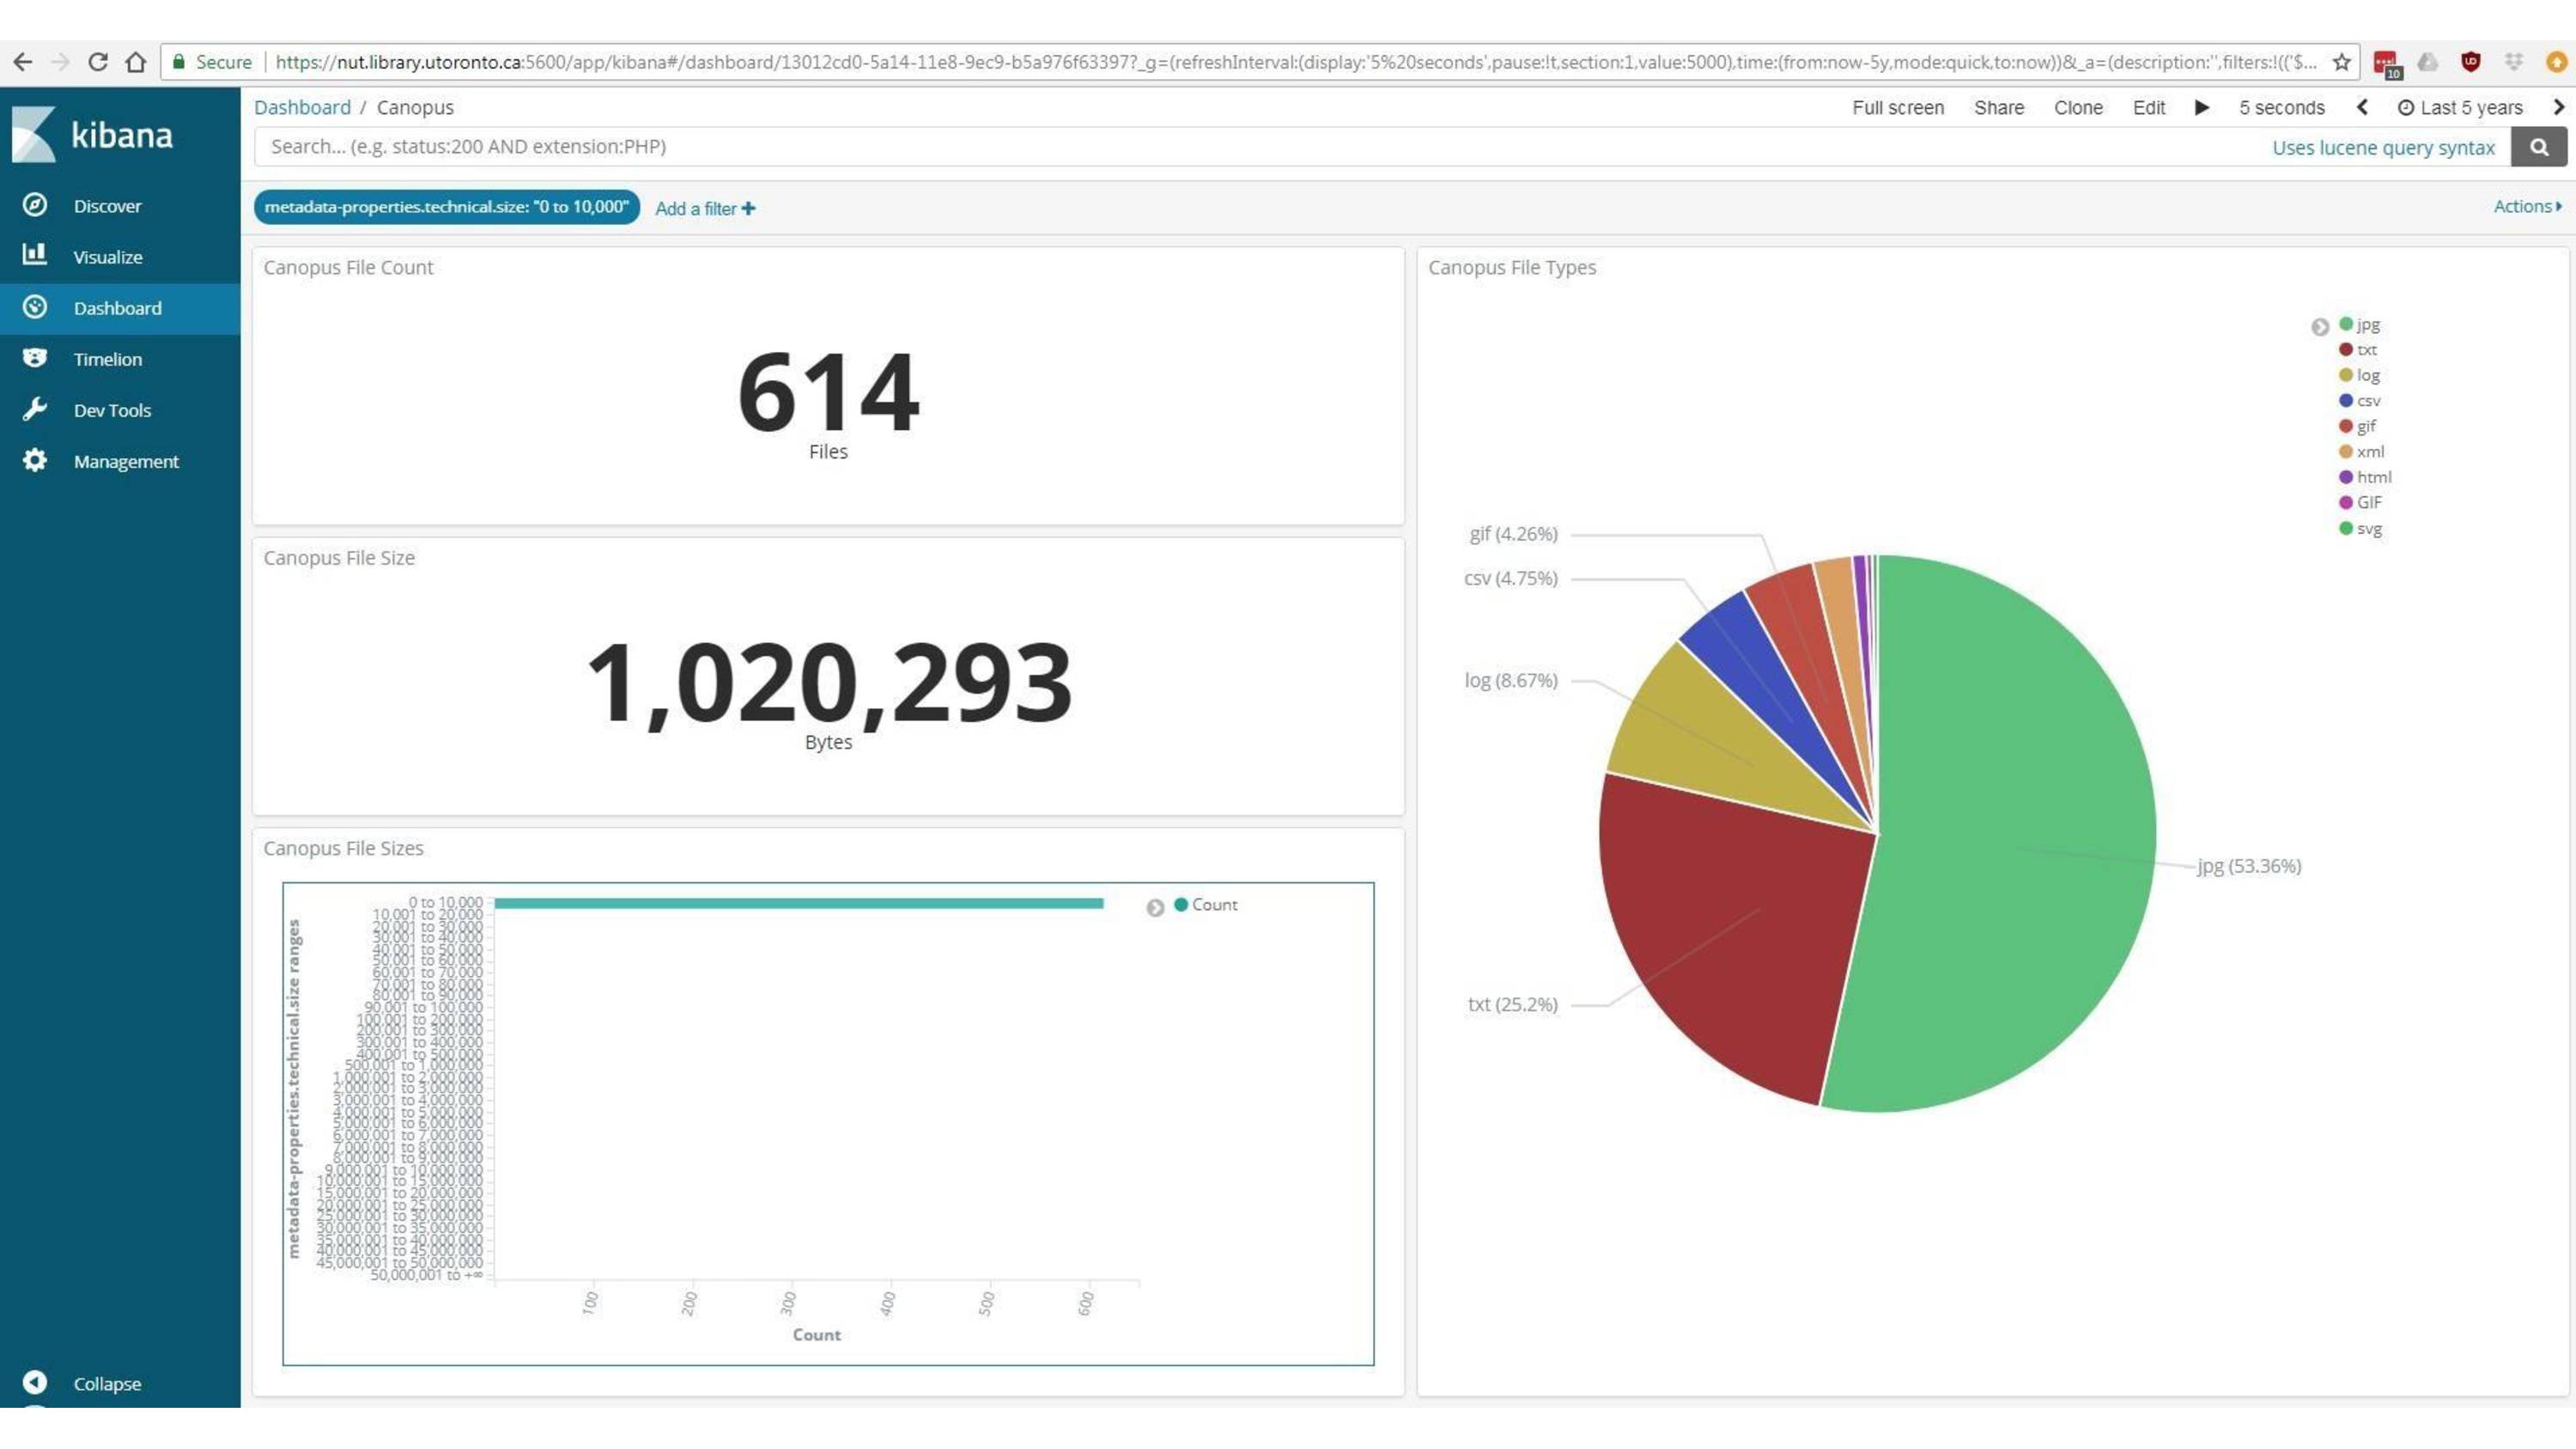Click the Canopus File Types panel title

pos(1511,267)
